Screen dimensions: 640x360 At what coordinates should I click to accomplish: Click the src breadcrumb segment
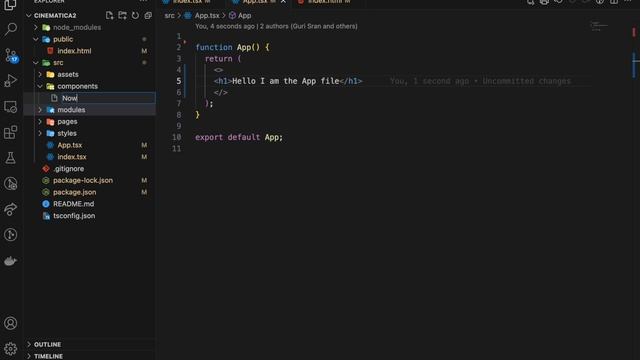coord(169,16)
